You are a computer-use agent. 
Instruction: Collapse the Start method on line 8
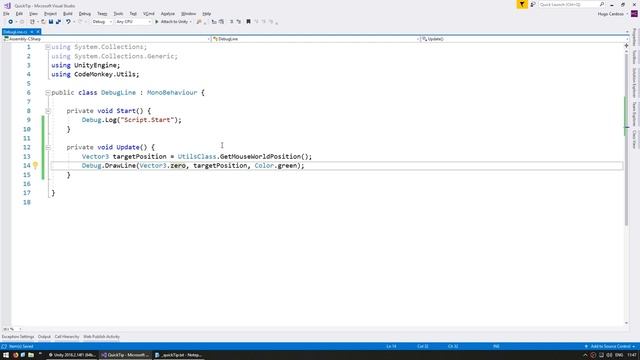pos(48,111)
